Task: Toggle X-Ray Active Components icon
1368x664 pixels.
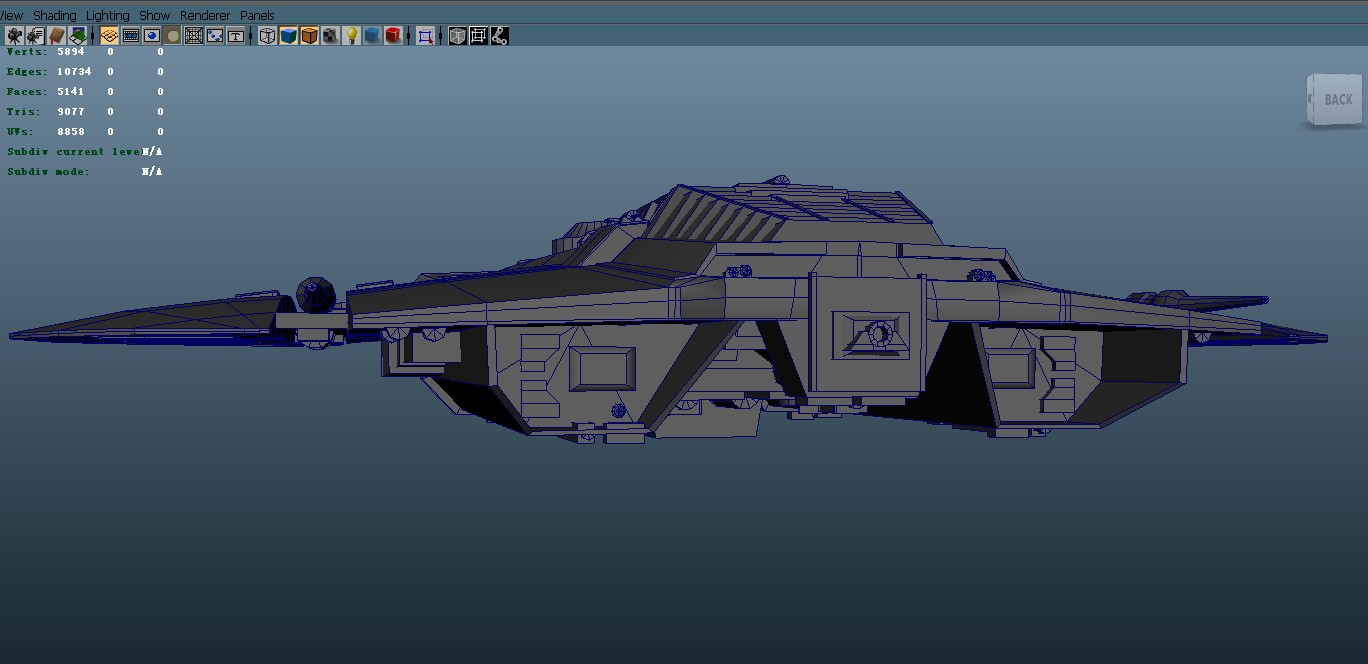Action: click(479, 36)
